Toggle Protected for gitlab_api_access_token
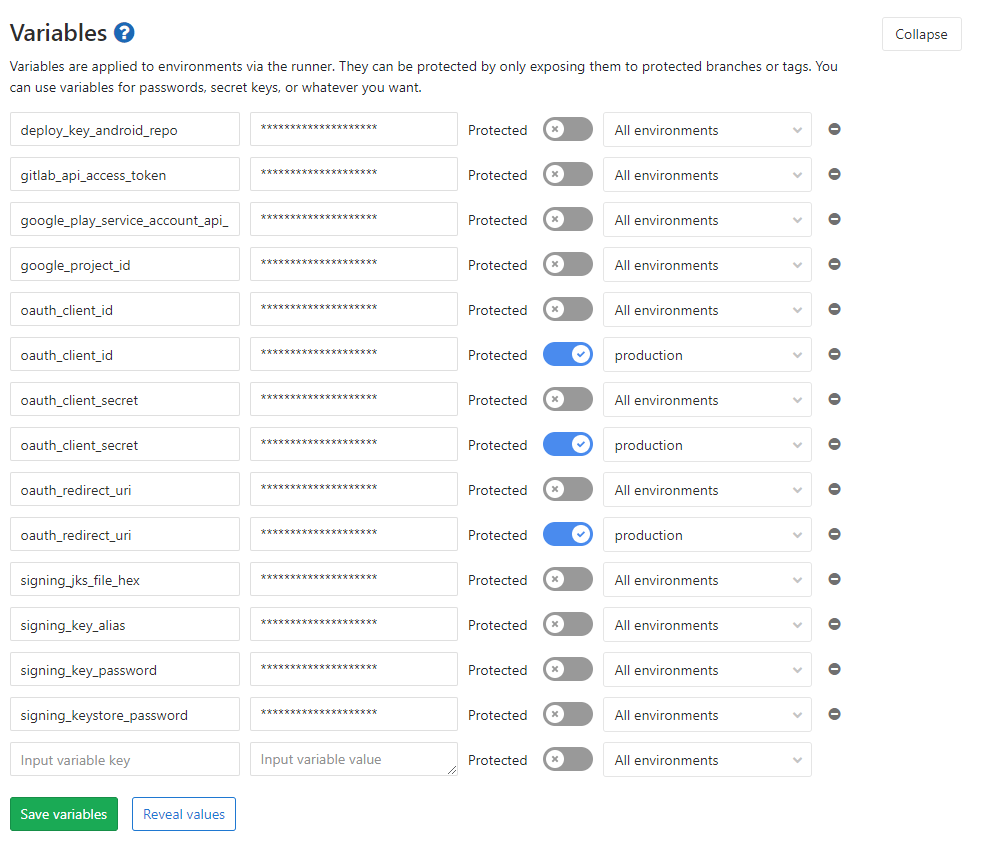Screen dimensions: 983x843 point(567,174)
